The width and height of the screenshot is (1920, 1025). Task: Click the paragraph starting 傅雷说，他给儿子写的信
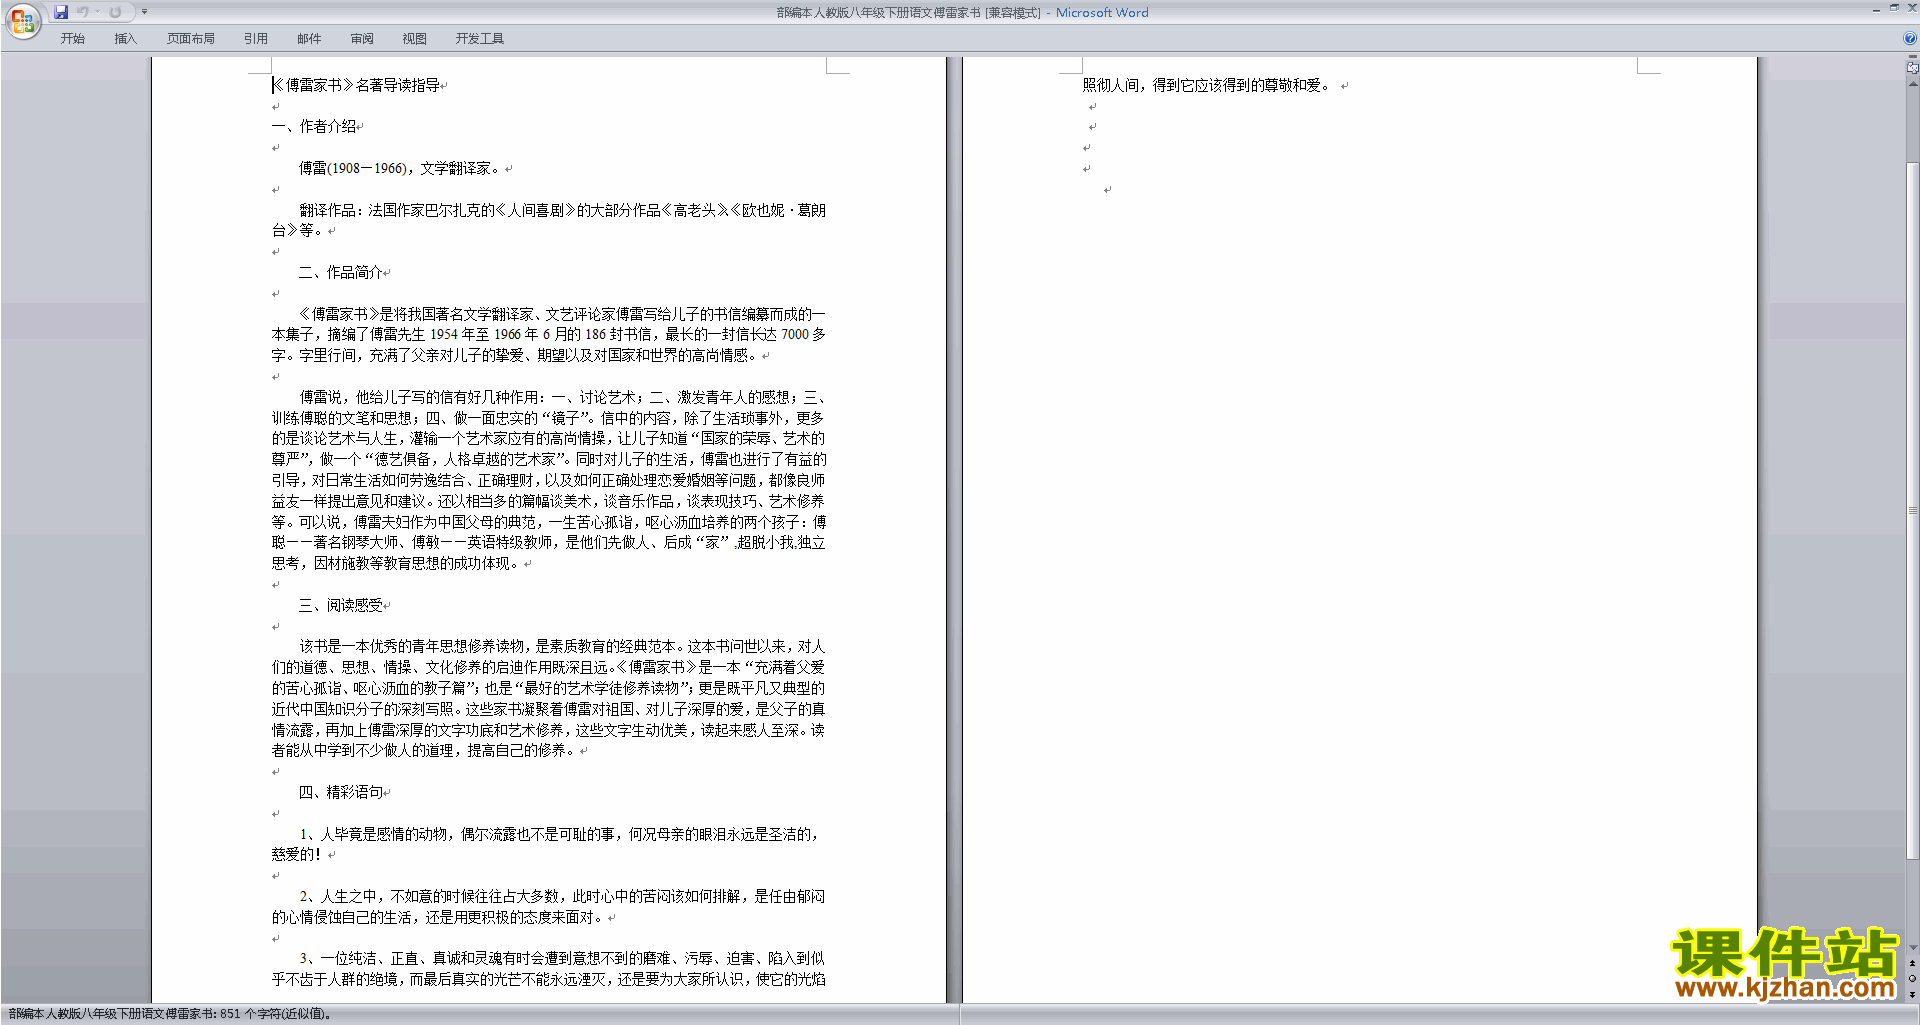(548, 480)
